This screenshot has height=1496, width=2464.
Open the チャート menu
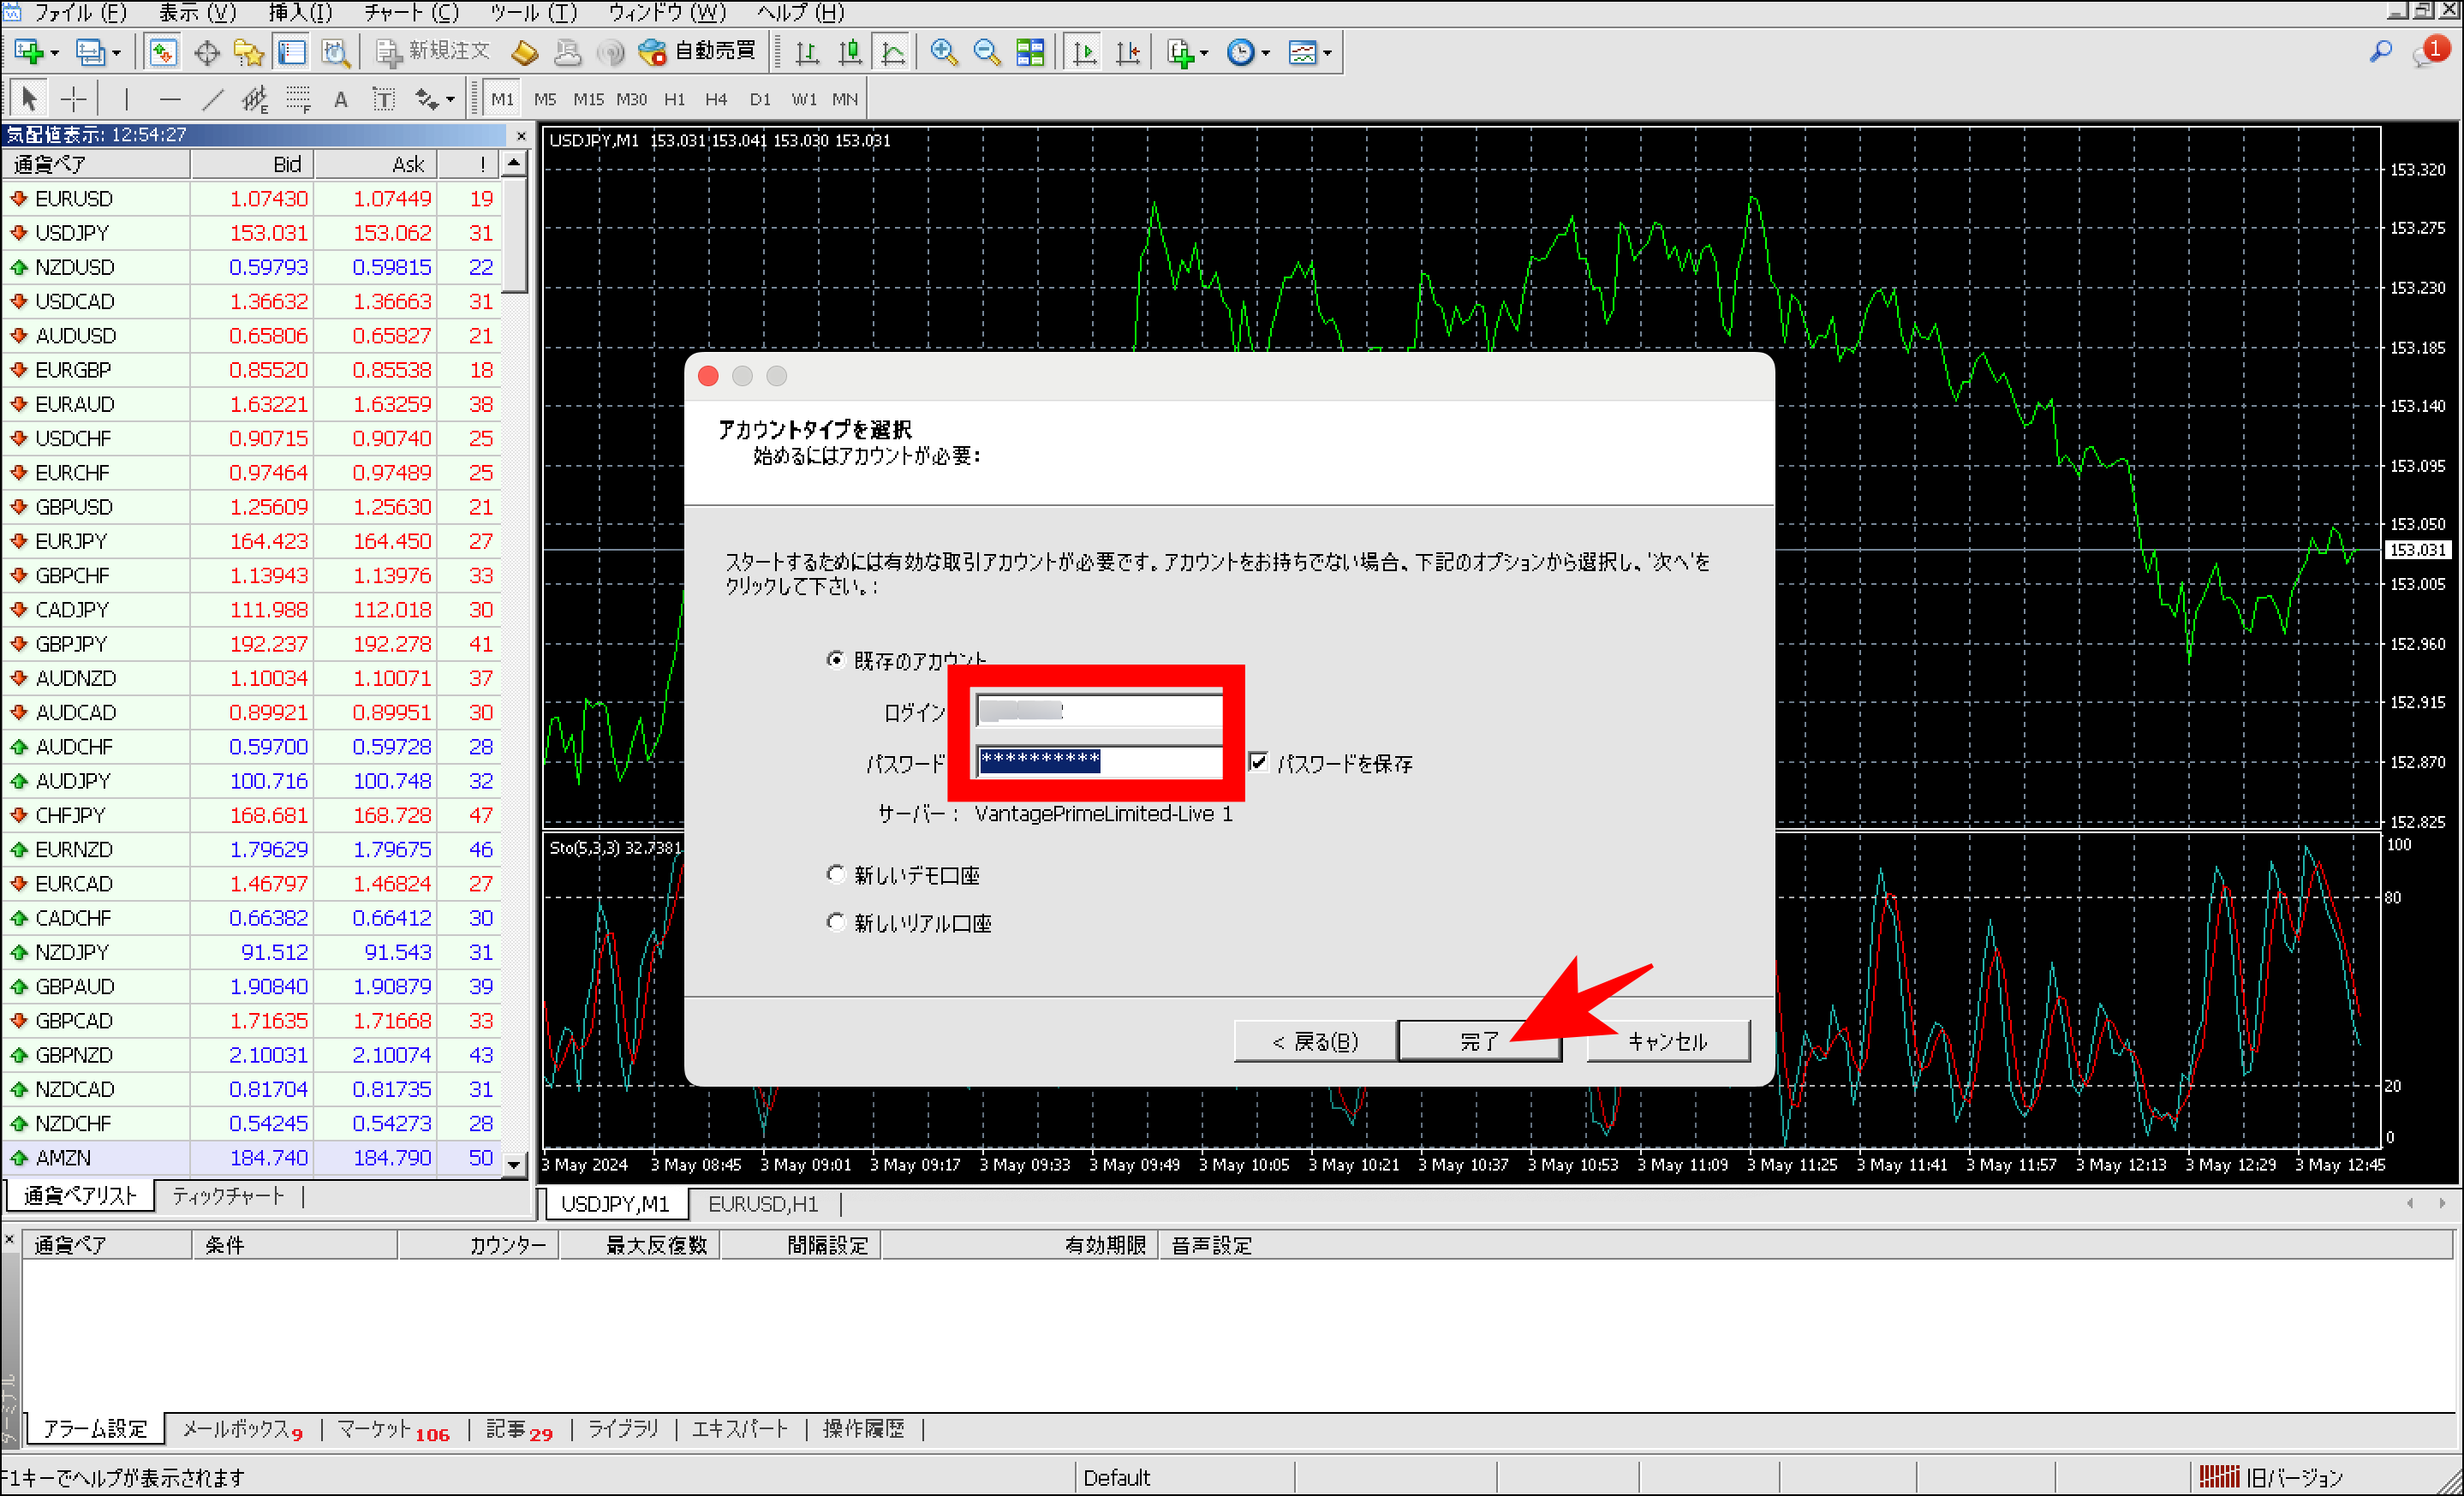409,13
